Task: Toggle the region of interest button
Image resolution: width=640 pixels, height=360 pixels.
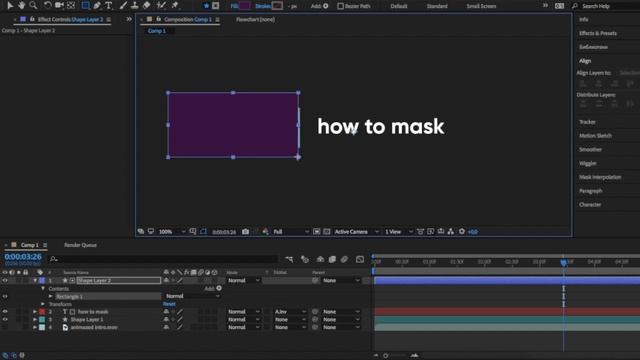Action: (x=316, y=231)
